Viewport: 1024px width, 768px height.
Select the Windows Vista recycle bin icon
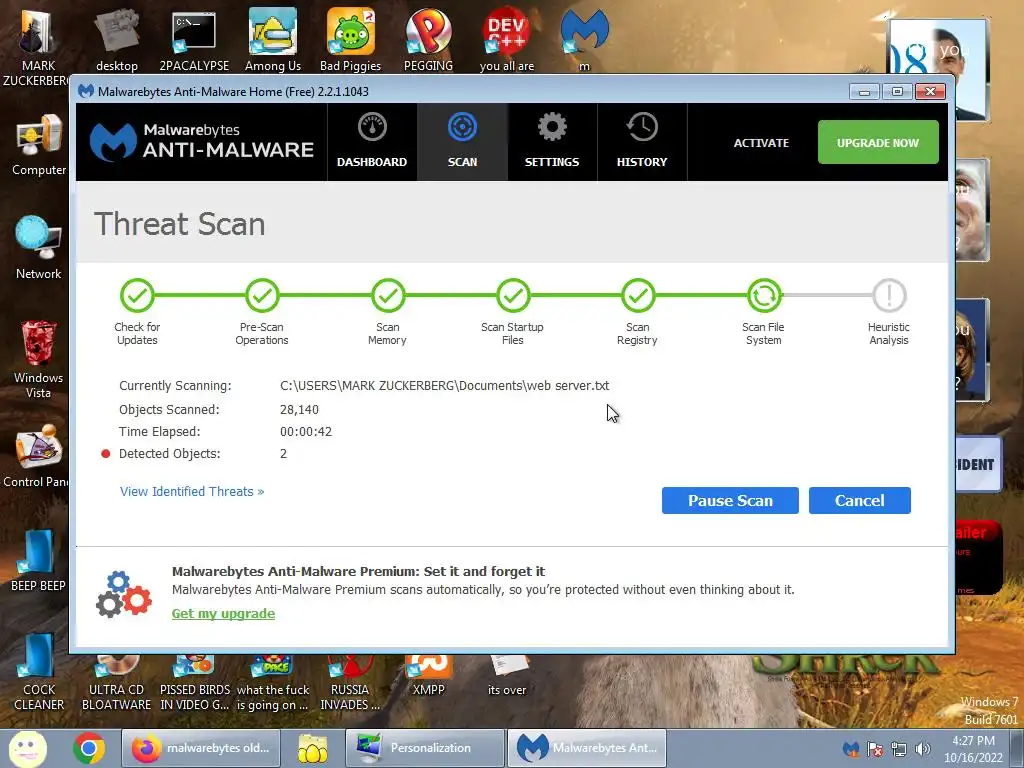click(x=39, y=359)
